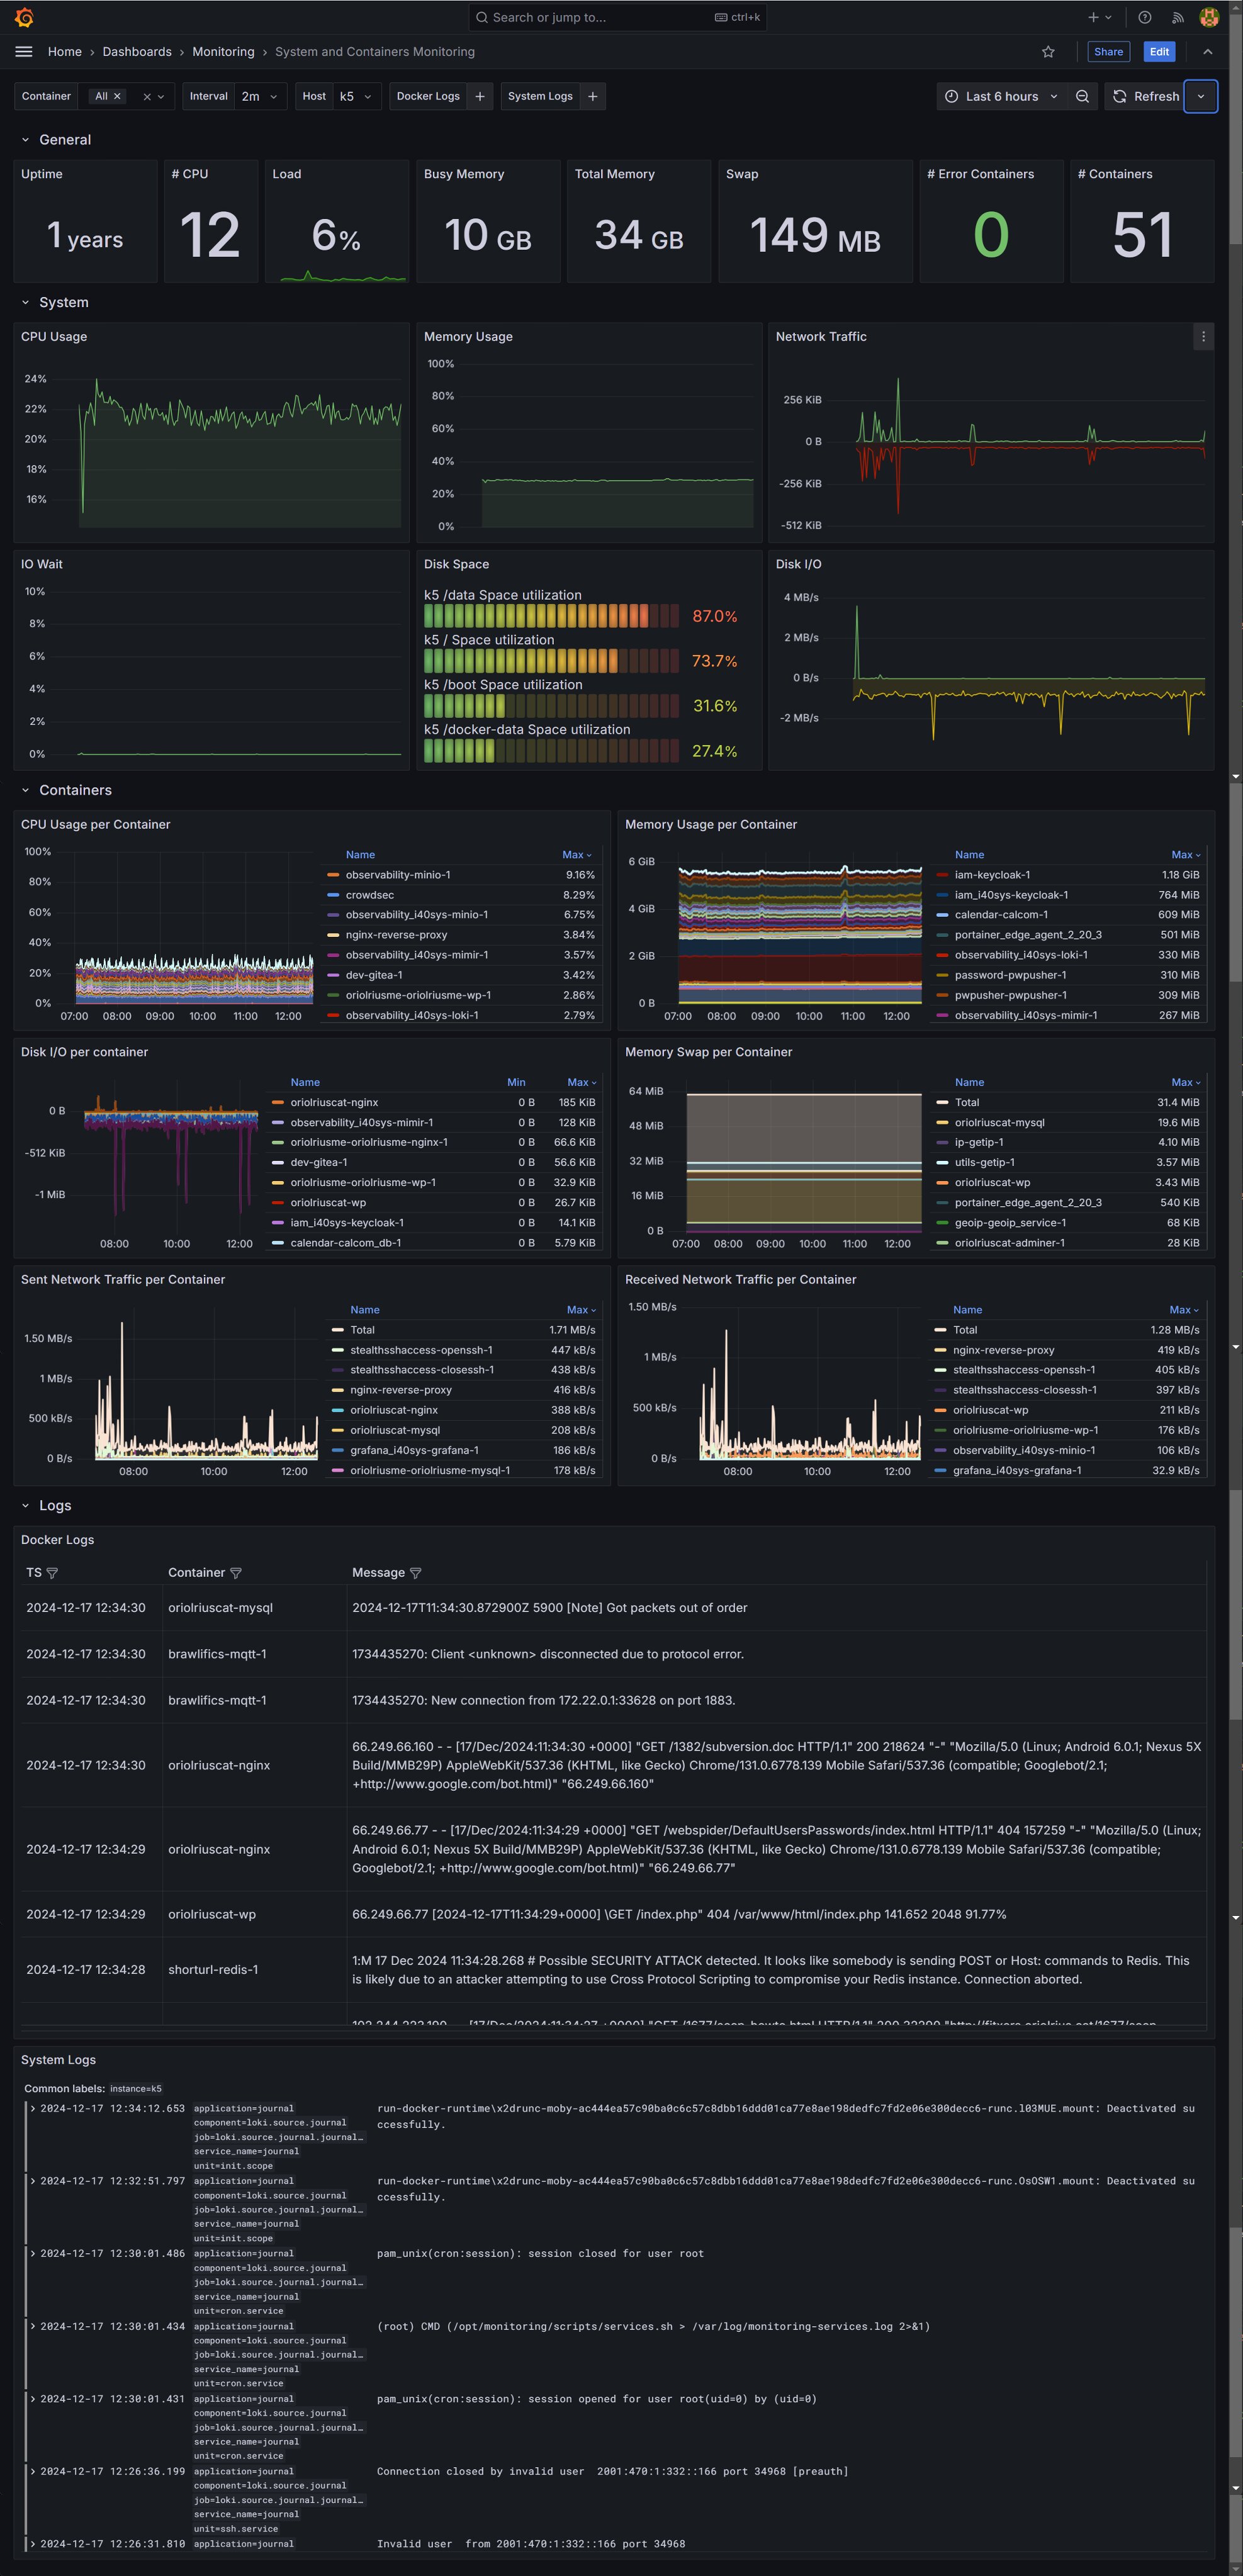Open the Interval 2m dropdown
The width and height of the screenshot is (1243, 2576).
tap(259, 97)
